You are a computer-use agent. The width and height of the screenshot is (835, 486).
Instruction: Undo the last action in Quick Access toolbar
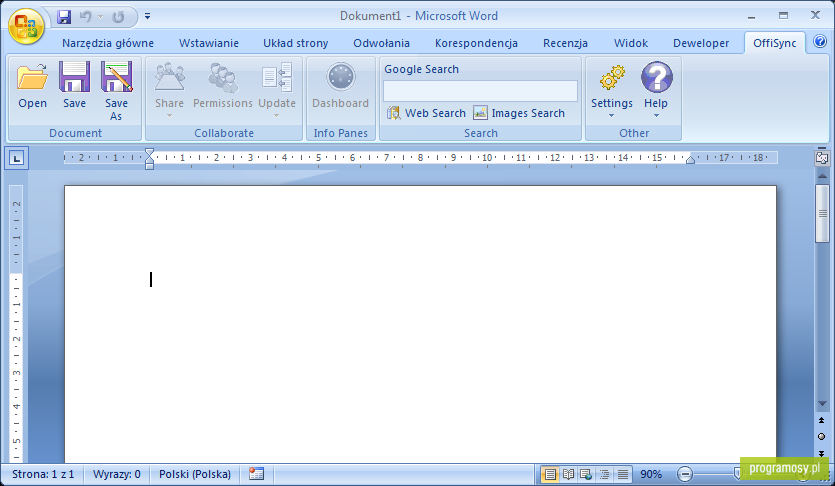click(x=85, y=17)
